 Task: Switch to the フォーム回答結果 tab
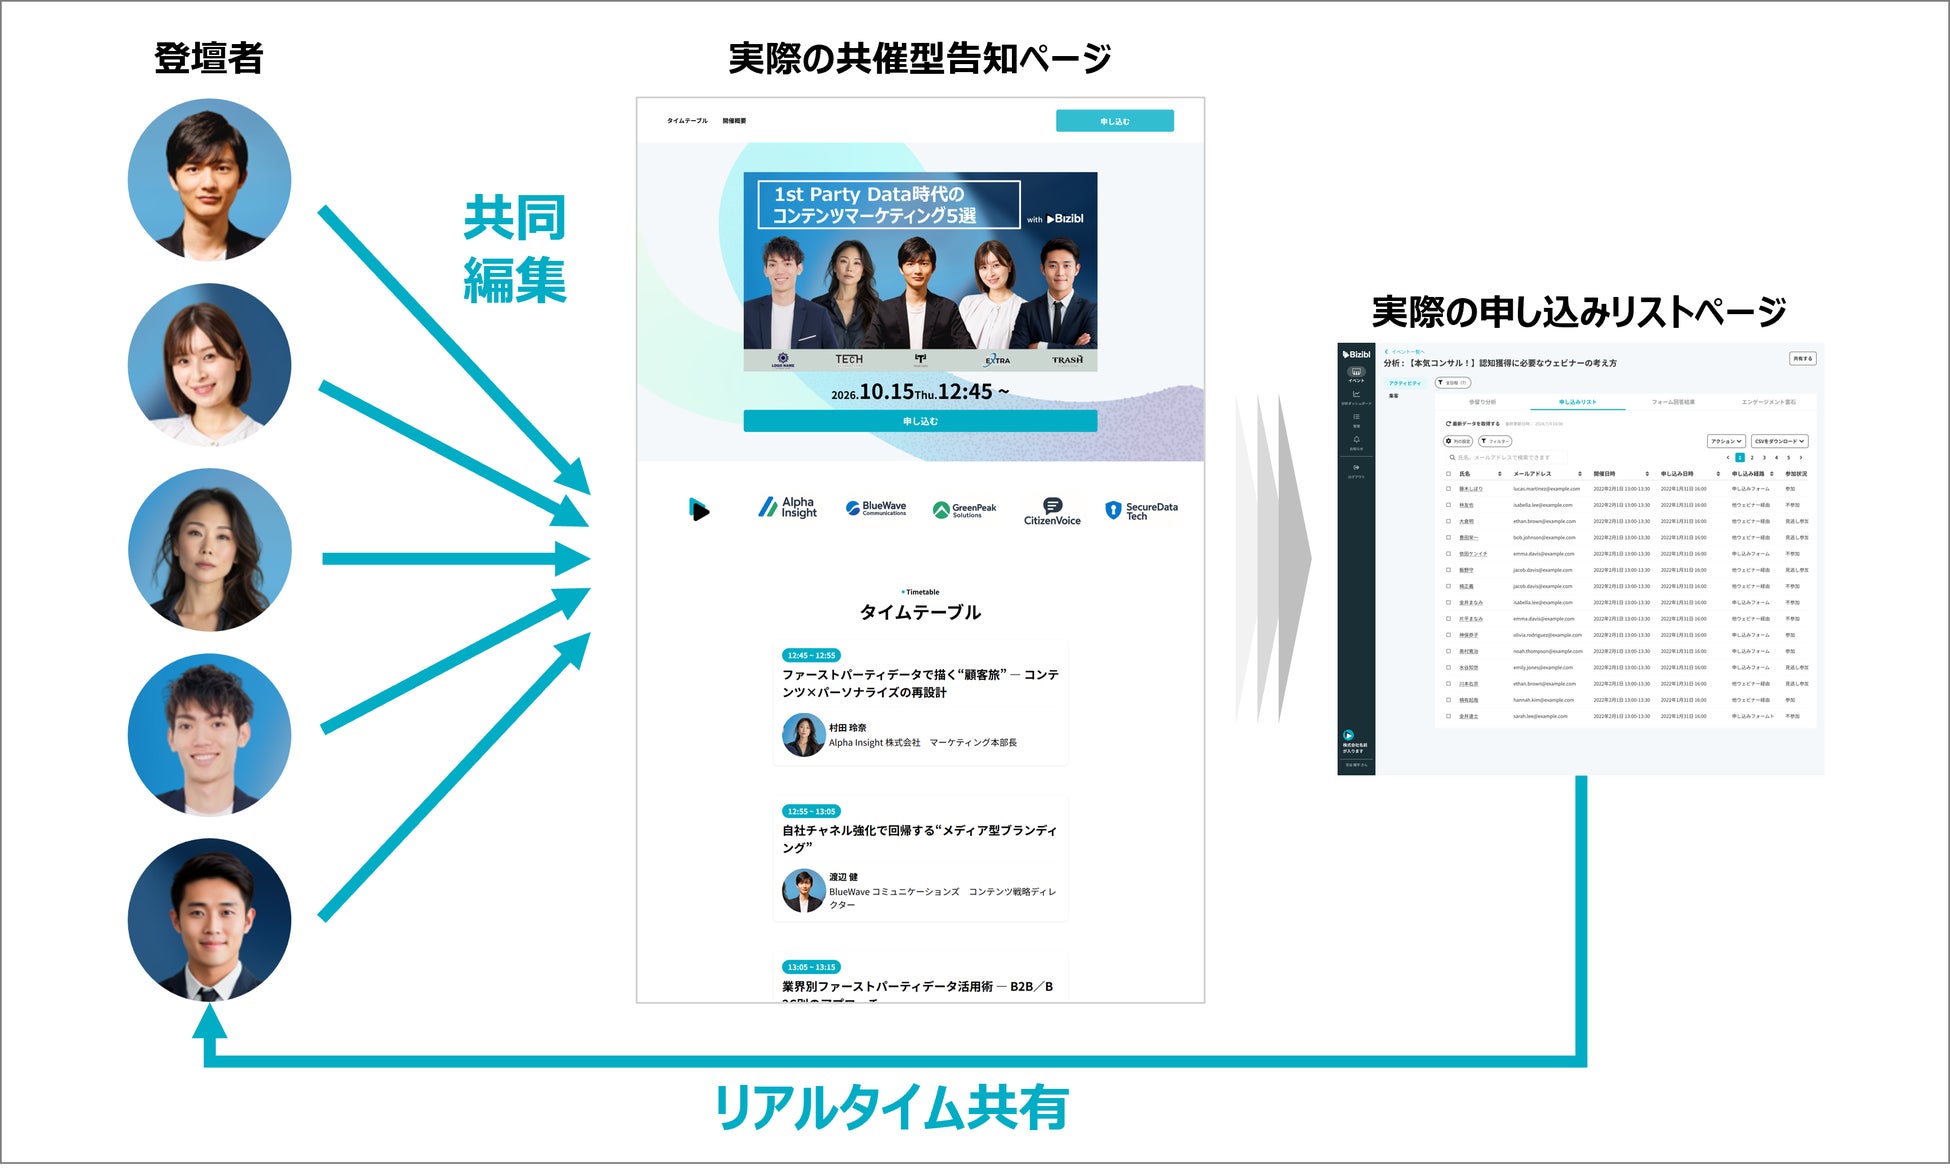[1673, 402]
